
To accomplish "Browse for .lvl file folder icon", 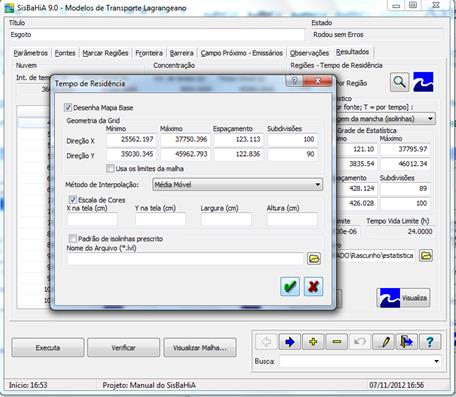I will pos(314,258).
